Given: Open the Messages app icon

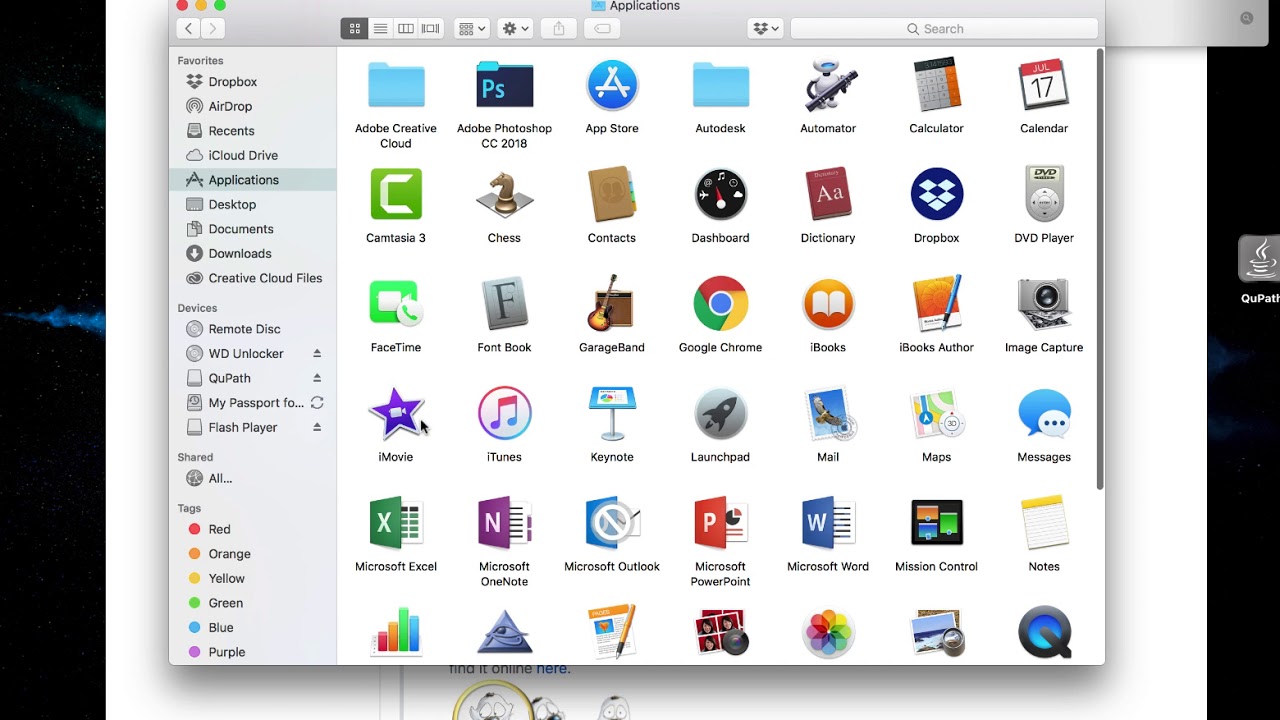Looking at the screenshot, I should point(1044,413).
